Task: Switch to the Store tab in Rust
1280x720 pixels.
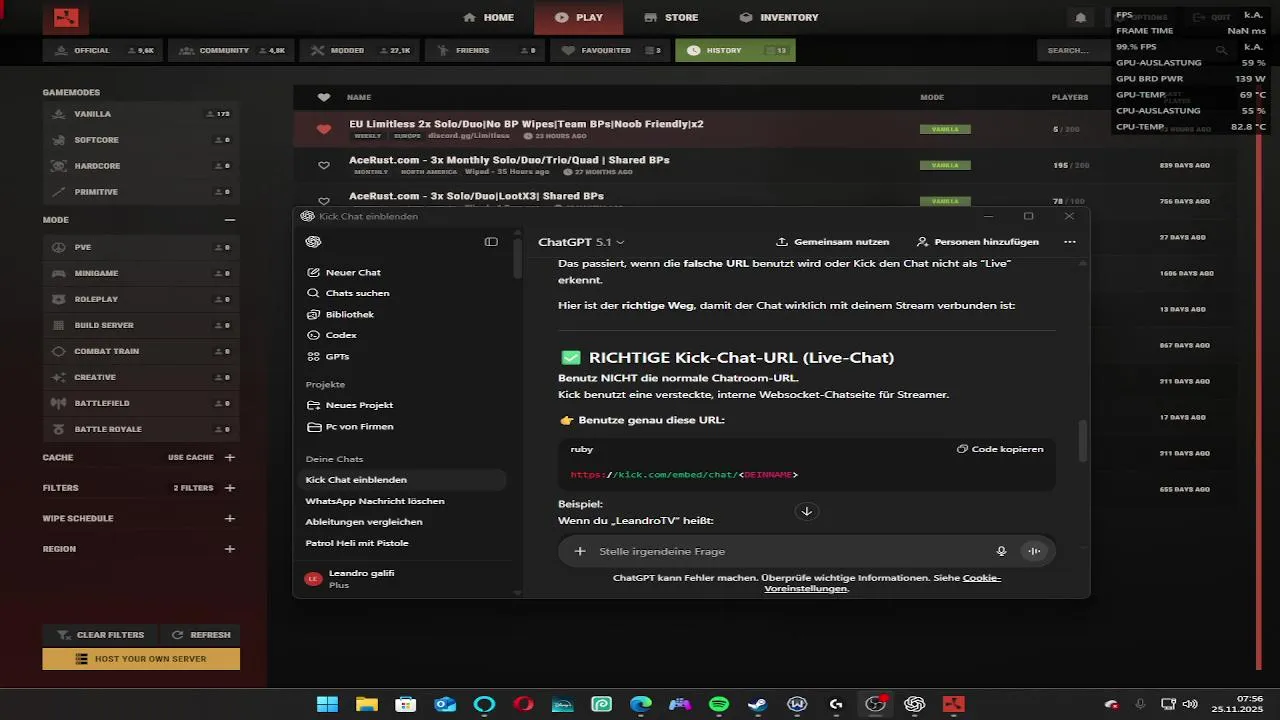Action: pyautogui.click(x=671, y=17)
